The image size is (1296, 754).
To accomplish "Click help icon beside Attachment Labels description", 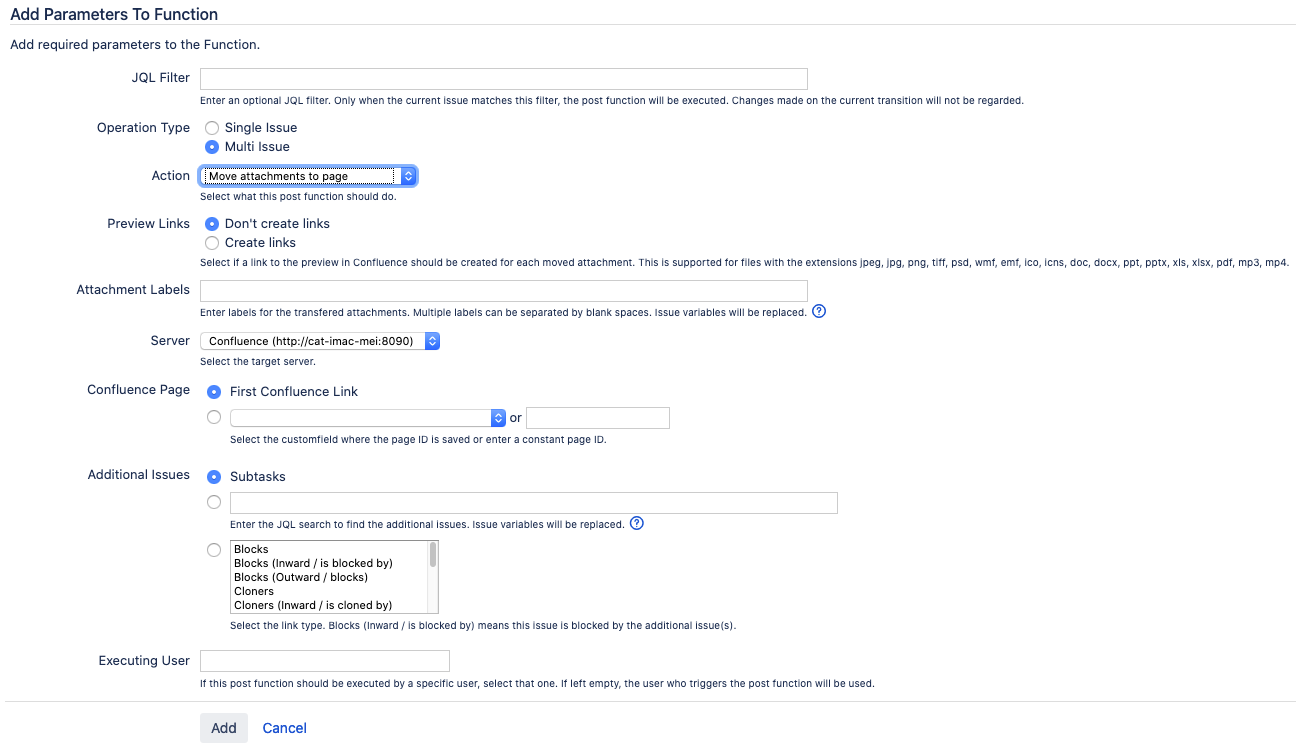I will click(819, 312).
